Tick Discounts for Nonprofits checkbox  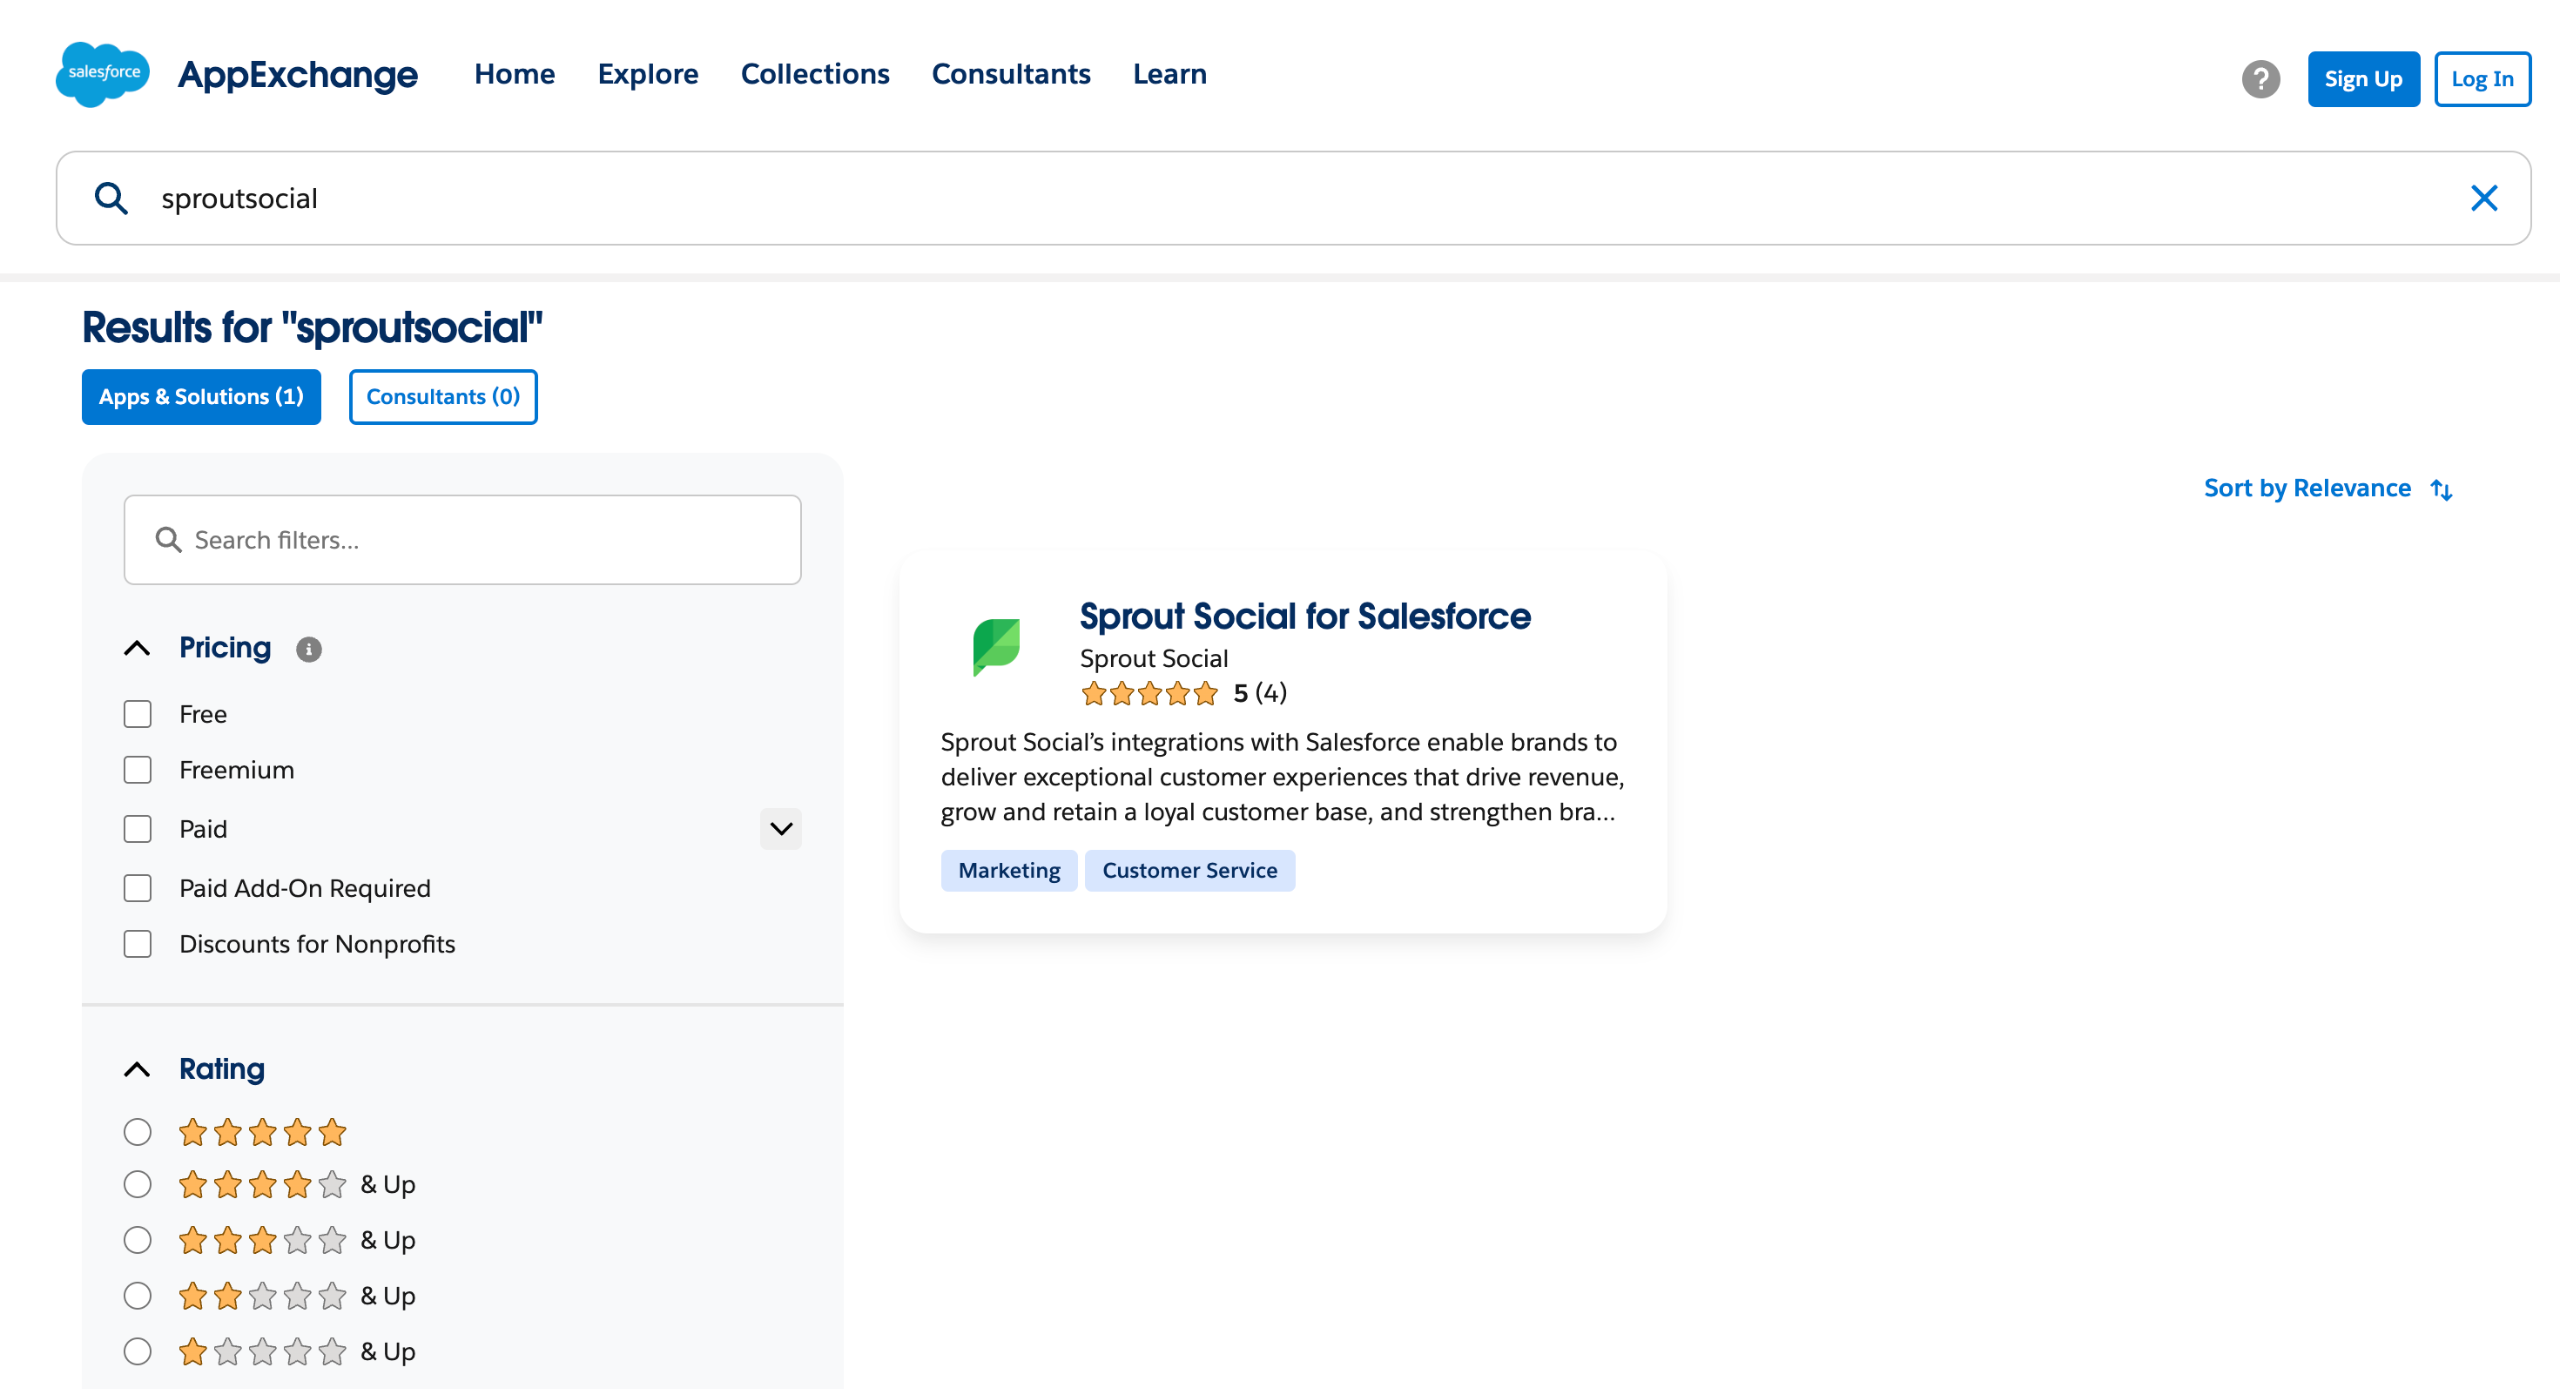click(x=137, y=944)
